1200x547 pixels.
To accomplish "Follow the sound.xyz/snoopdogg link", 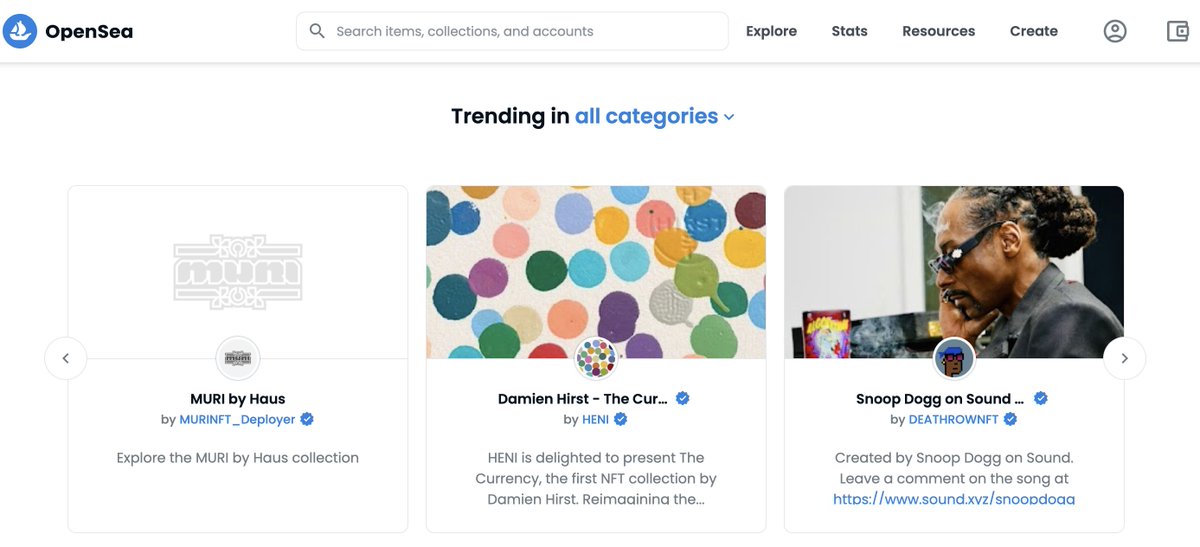I will click(954, 497).
